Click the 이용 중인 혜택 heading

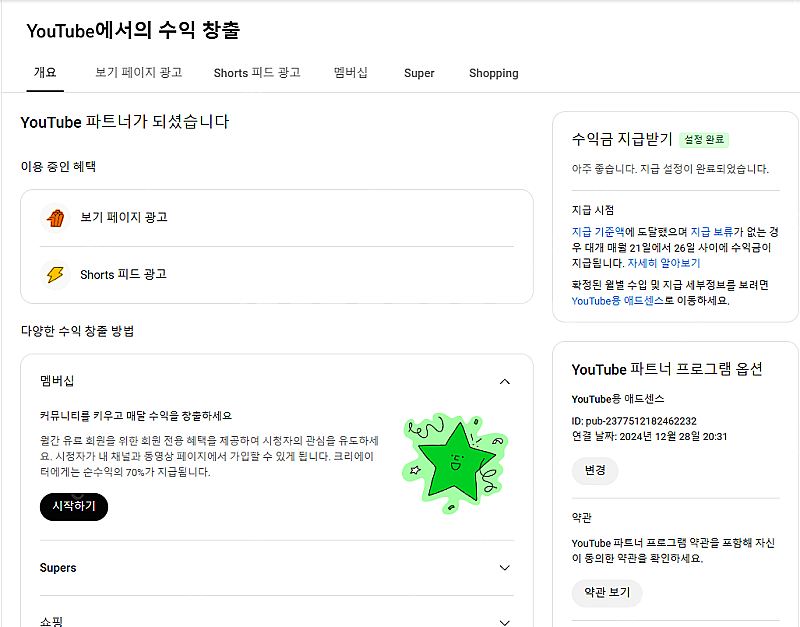click(x=58, y=167)
